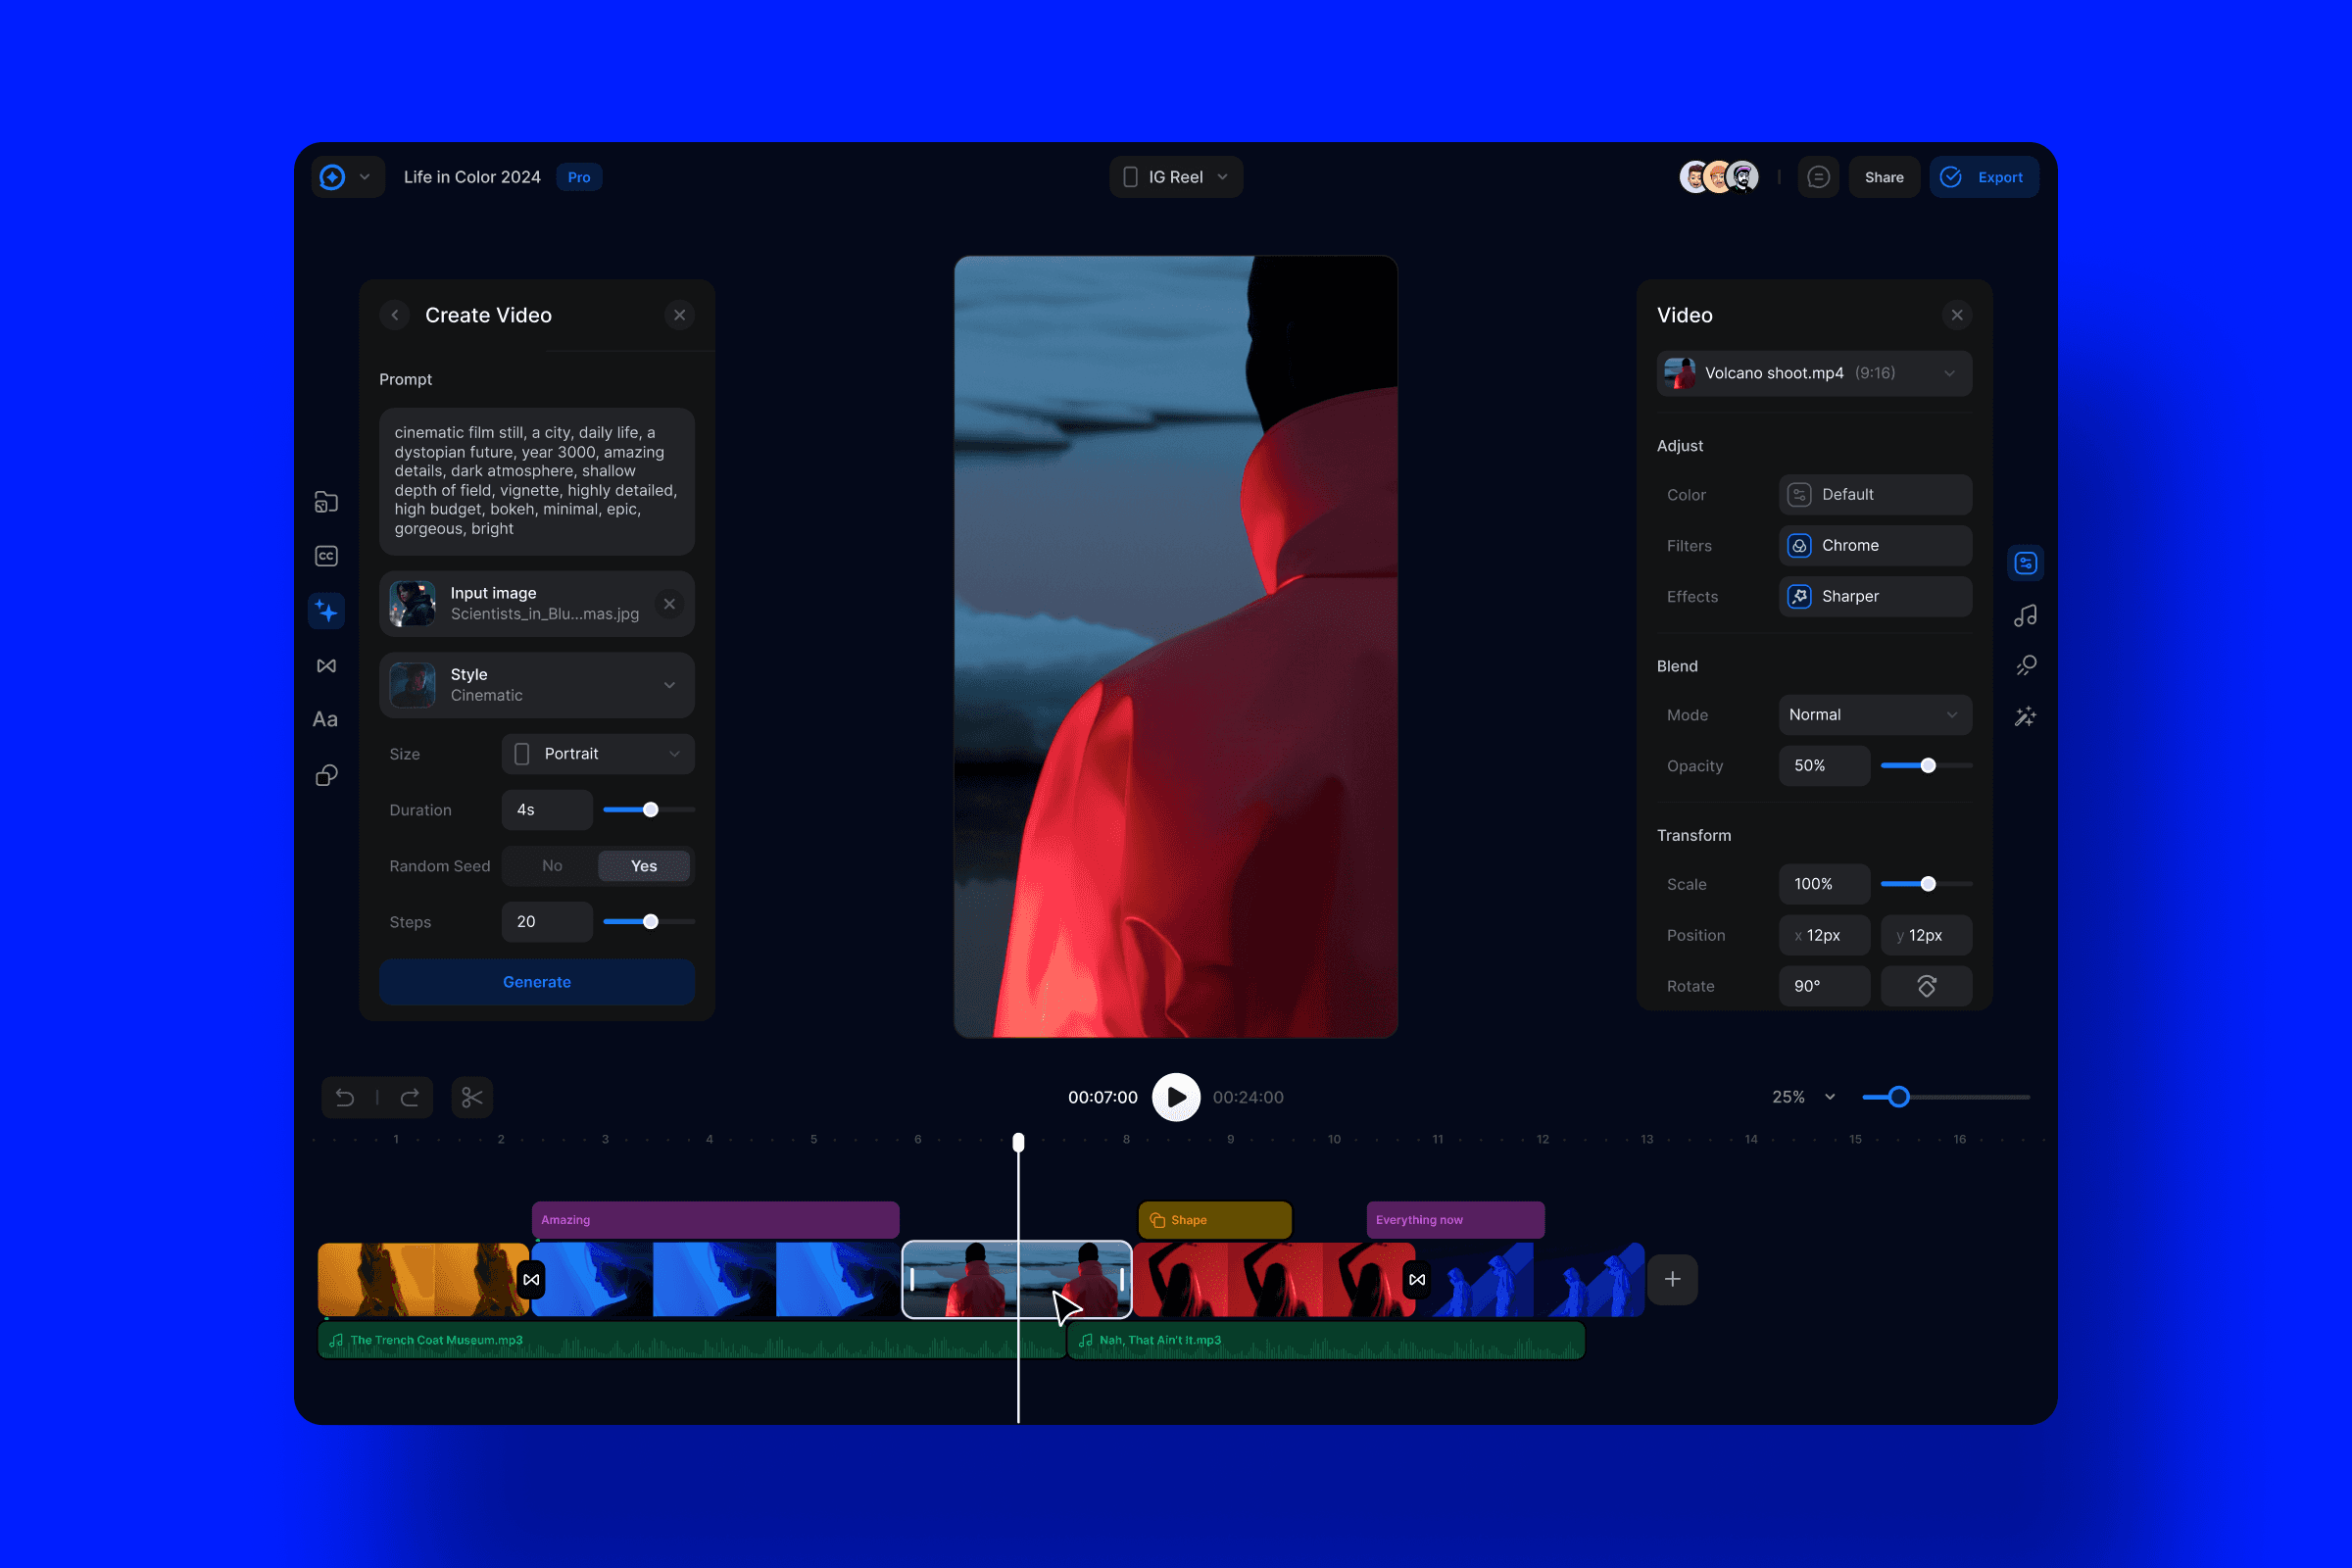The height and width of the screenshot is (1568, 2352).
Task: Open the Aa text tool
Action: 325,719
